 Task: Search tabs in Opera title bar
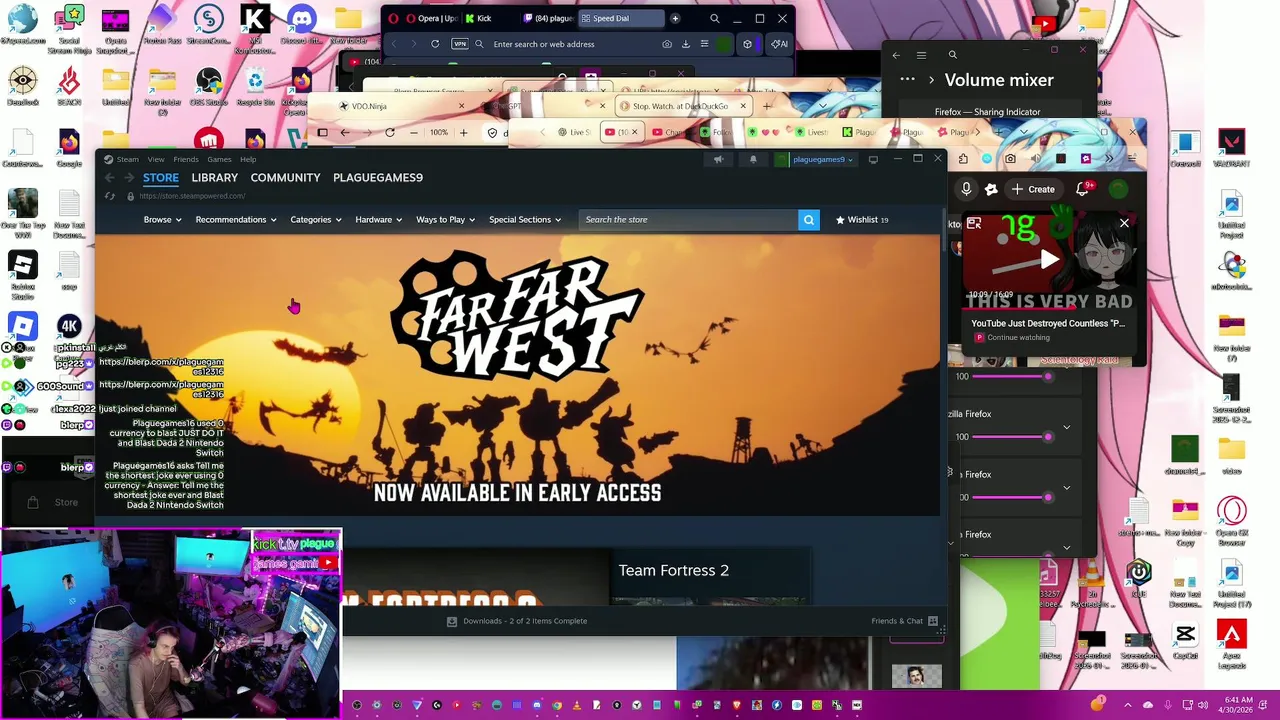[x=714, y=18]
